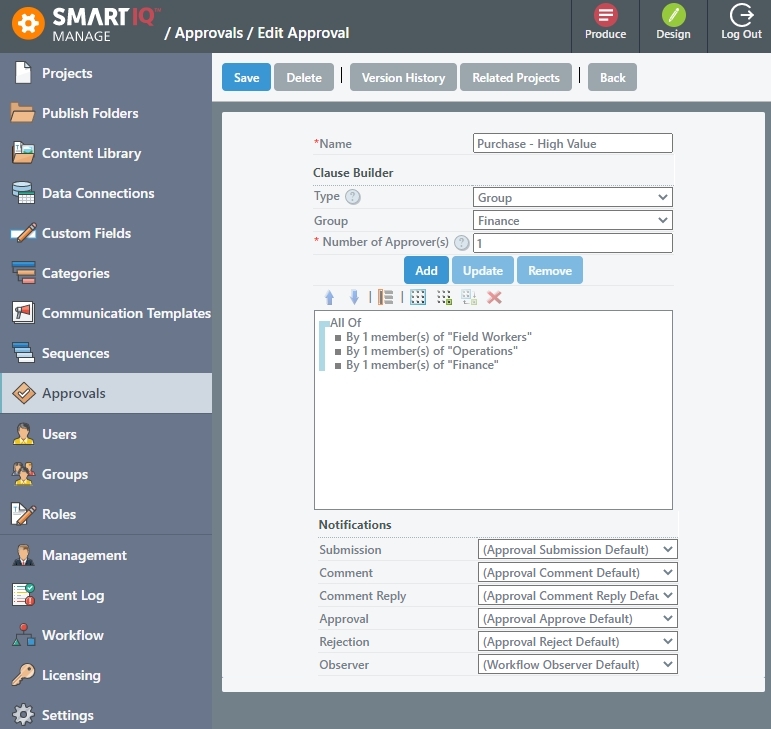
Task: Click the Publish Folders folder icon
Action: [23, 113]
